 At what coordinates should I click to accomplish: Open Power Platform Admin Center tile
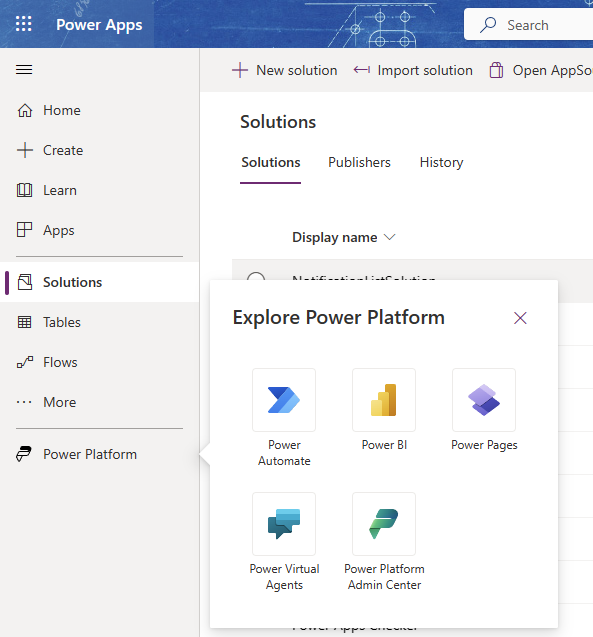pos(384,542)
